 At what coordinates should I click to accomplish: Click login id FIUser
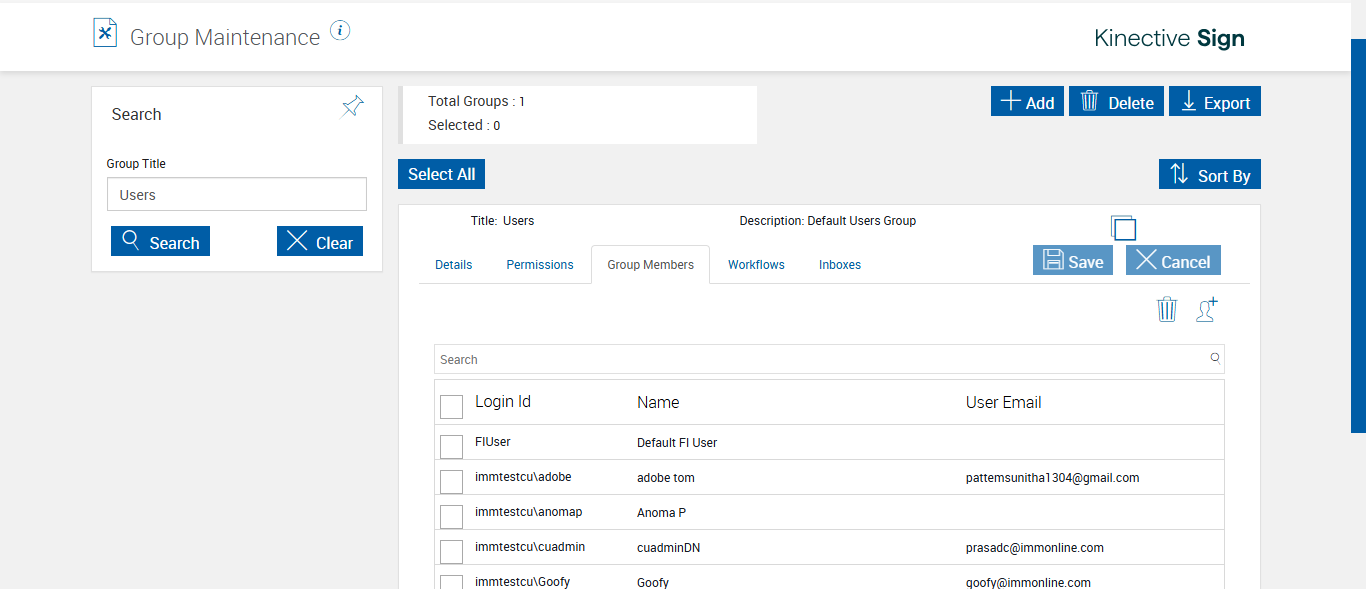[x=493, y=441]
